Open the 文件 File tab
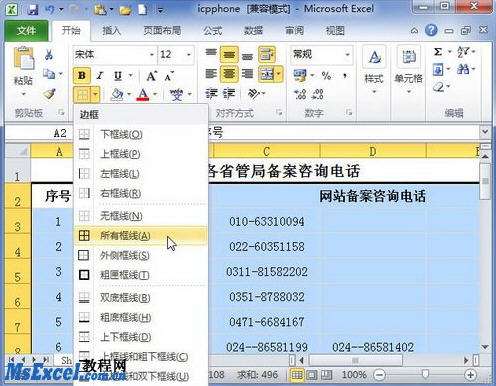Screen dimensions: 496x386 coord(26,31)
